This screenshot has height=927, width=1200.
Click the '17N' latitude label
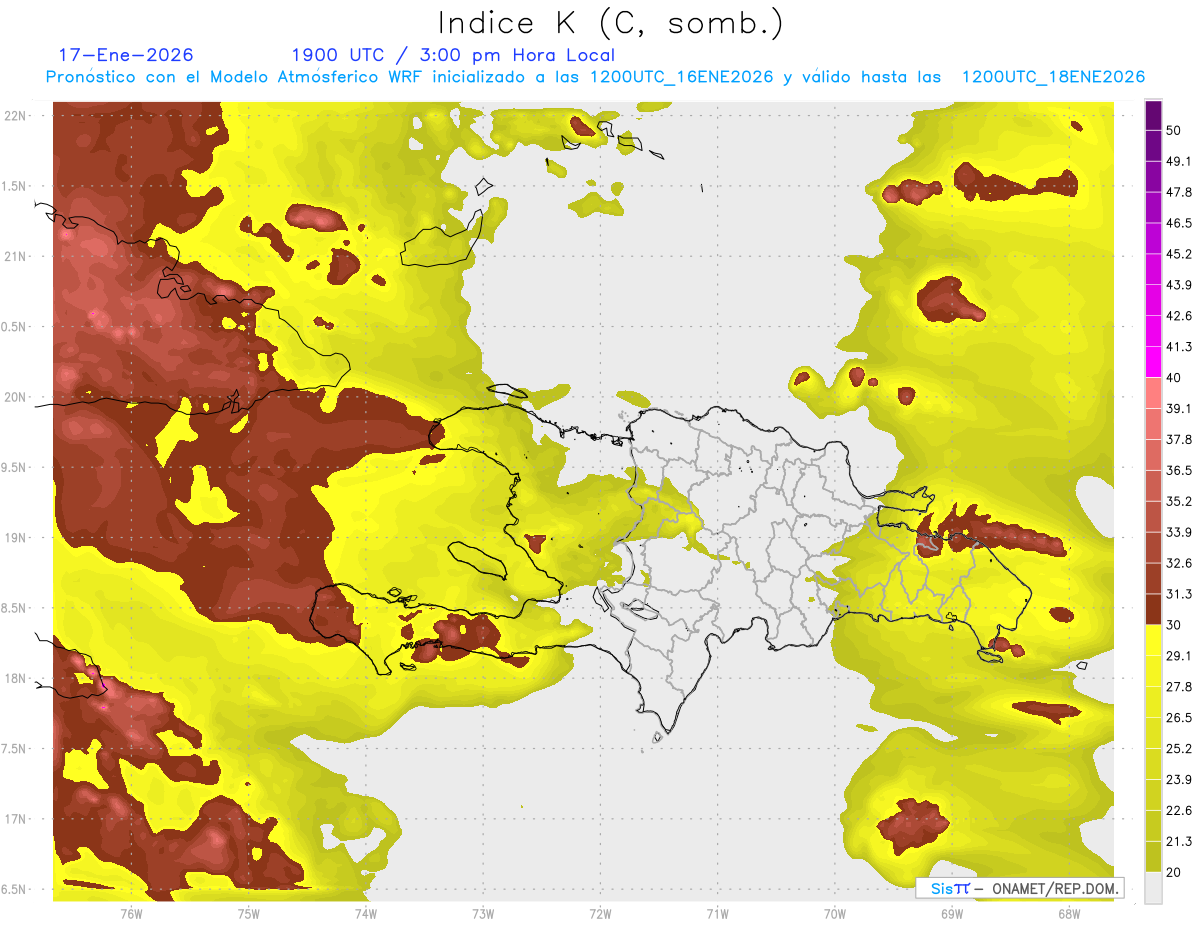[x=16, y=819]
